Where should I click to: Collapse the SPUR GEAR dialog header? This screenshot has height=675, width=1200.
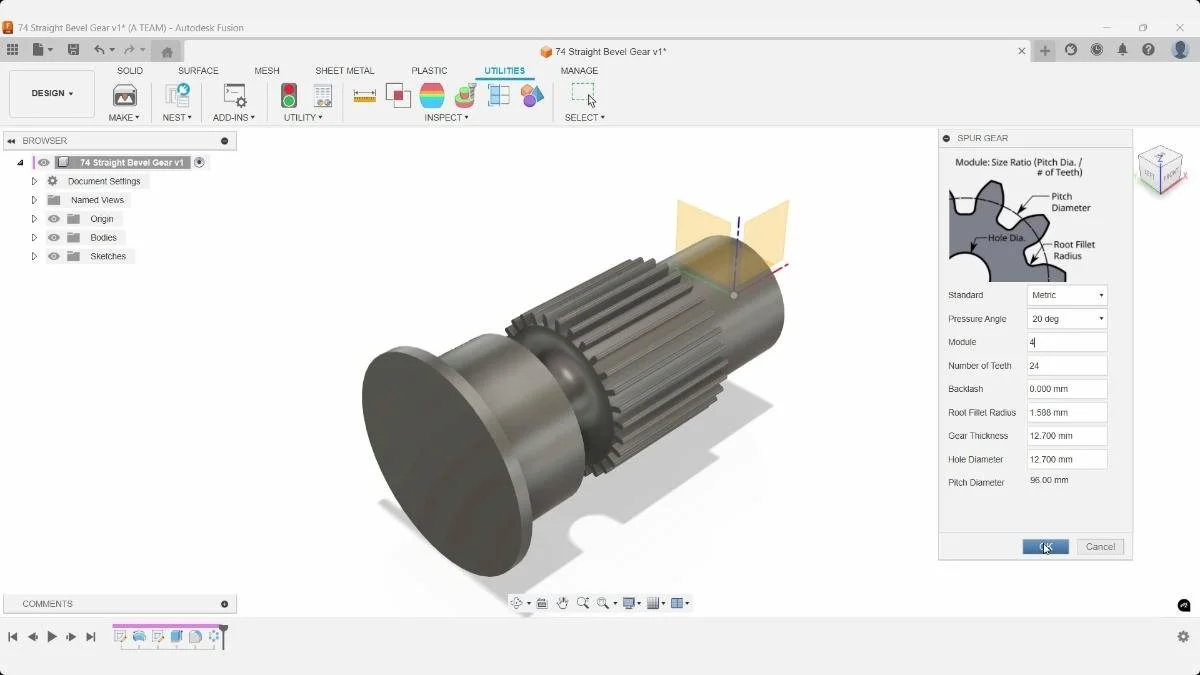pos(946,138)
